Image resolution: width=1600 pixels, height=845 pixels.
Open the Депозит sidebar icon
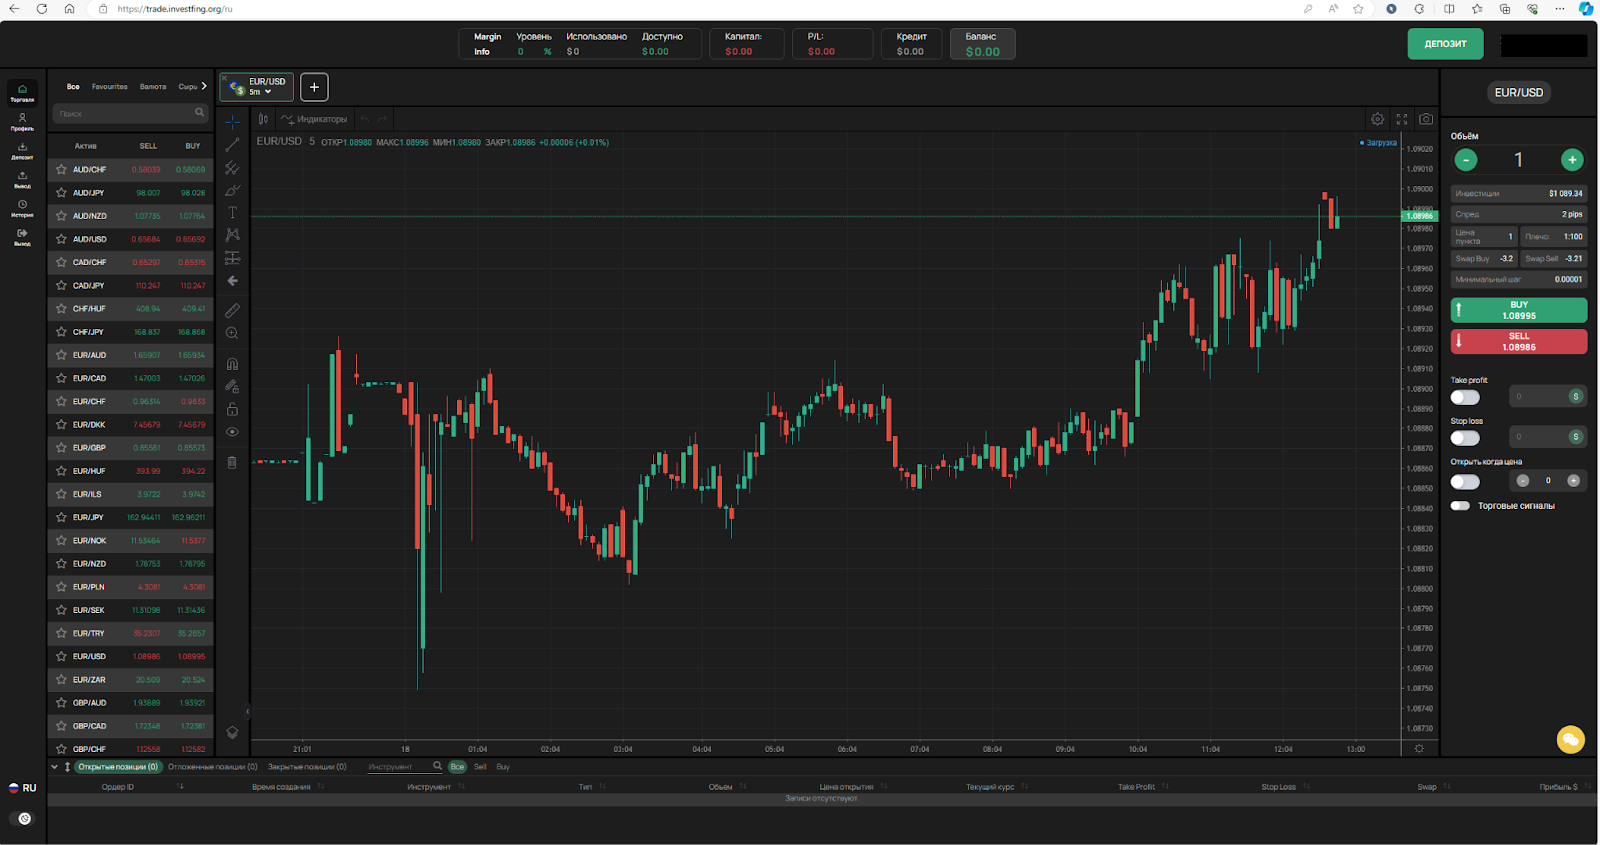tap(22, 151)
